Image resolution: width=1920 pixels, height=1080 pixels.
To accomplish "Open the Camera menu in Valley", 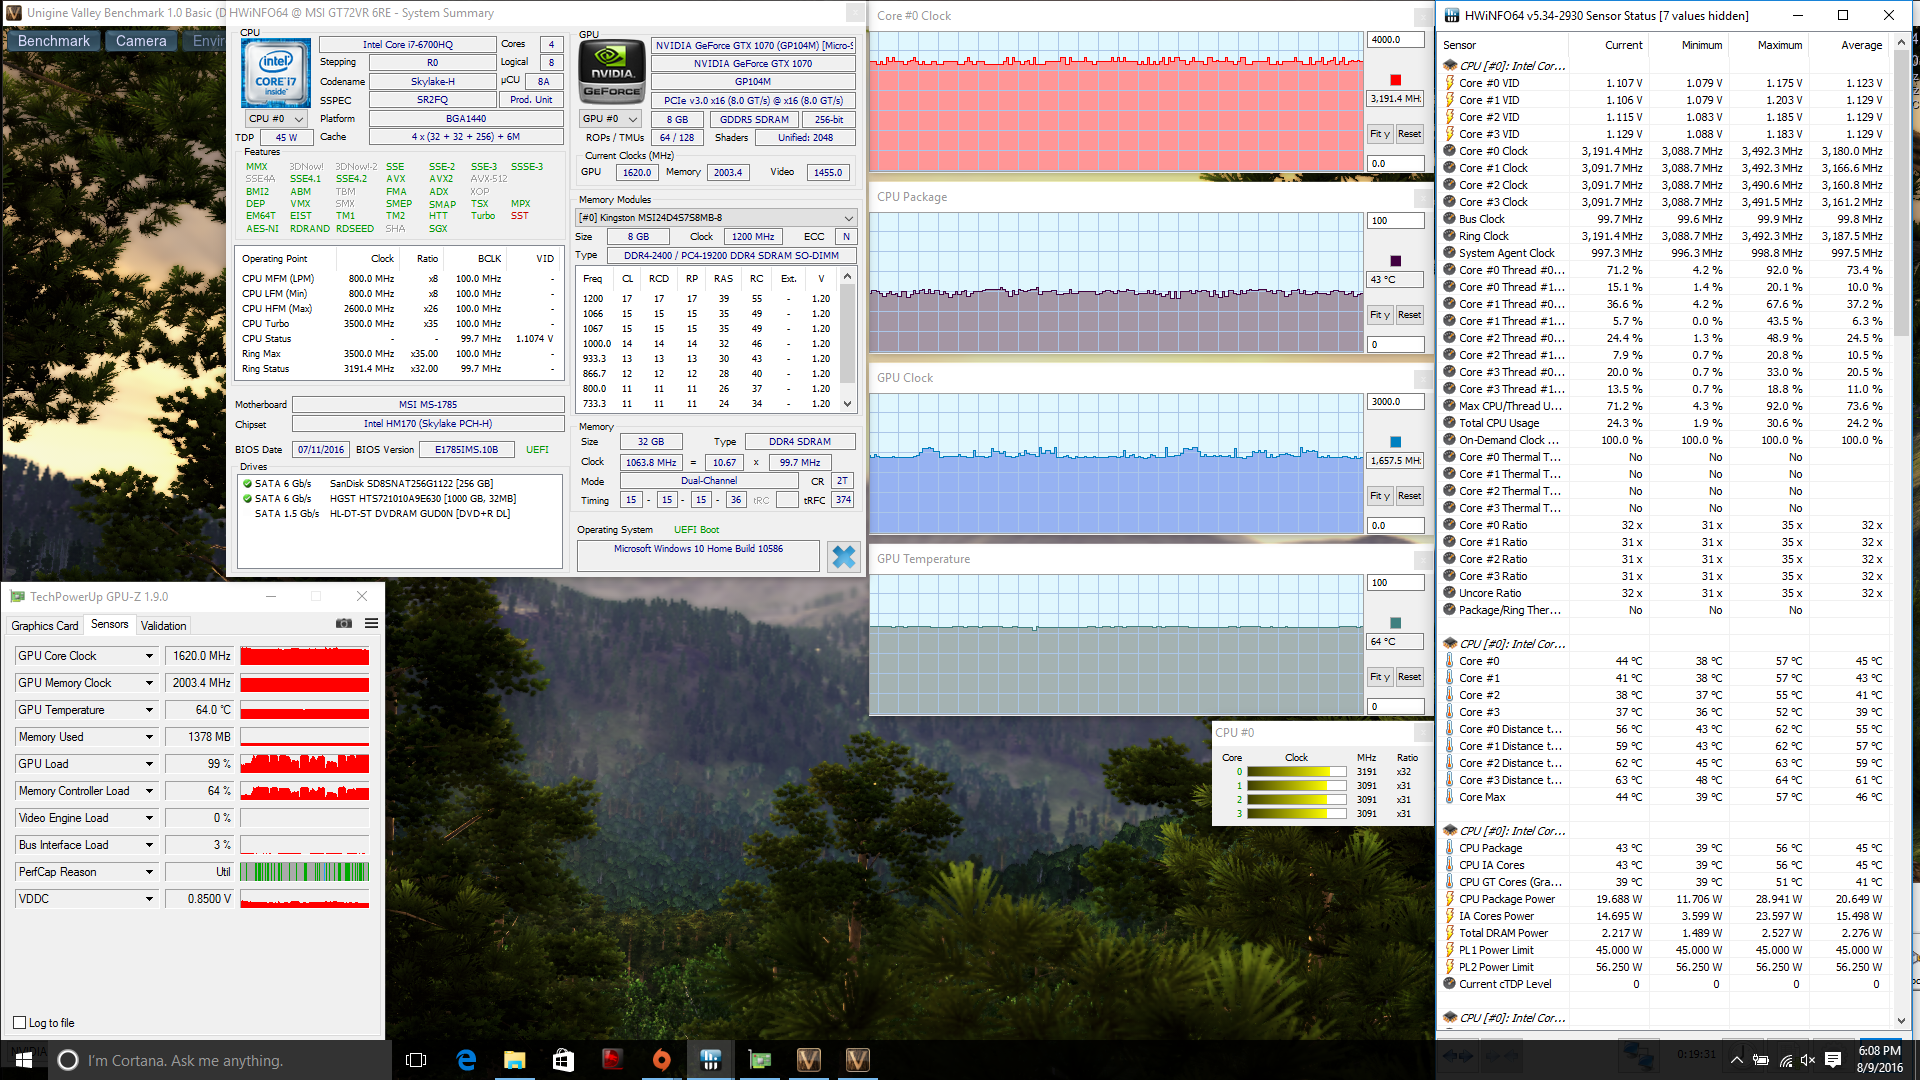I will 141,41.
